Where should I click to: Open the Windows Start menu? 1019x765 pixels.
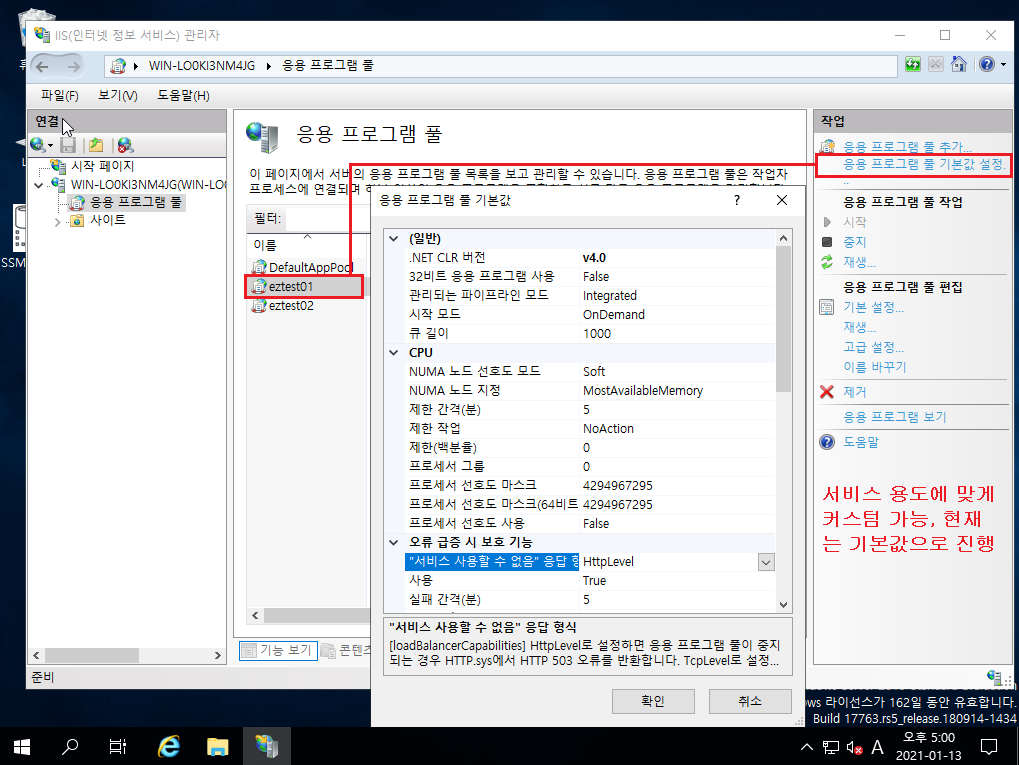click(21, 746)
